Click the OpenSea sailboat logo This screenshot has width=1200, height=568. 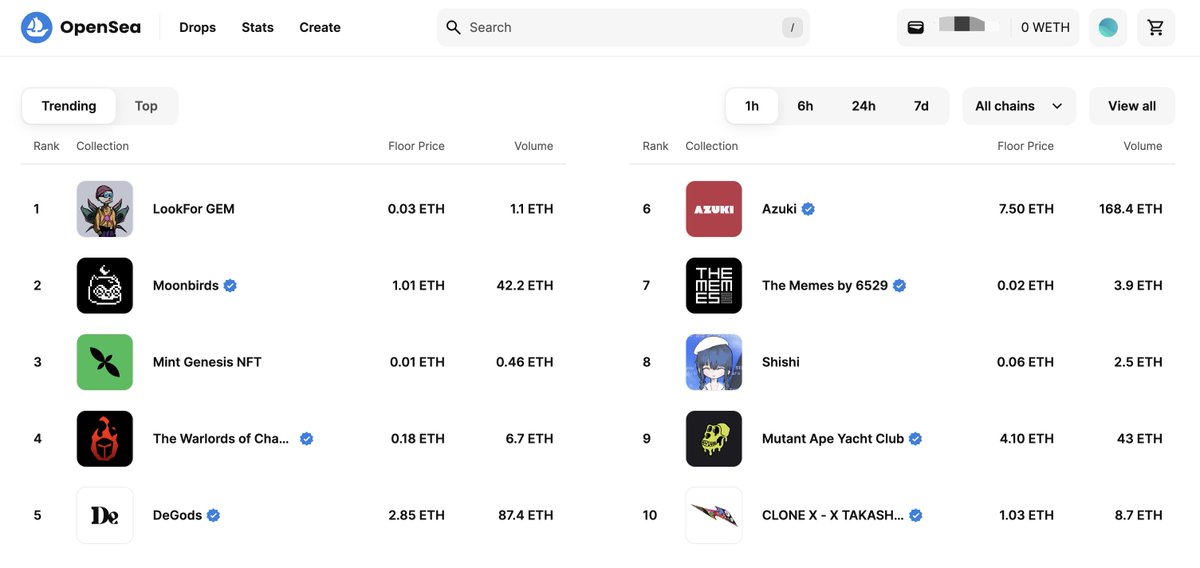pos(37,28)
